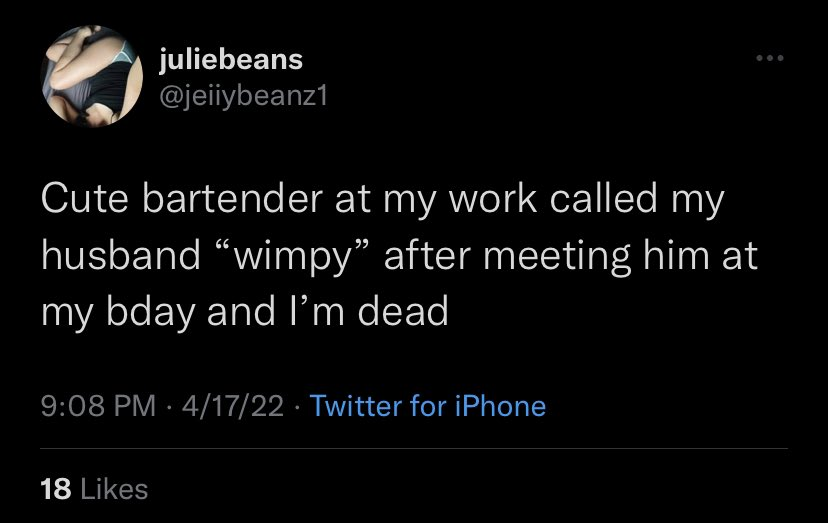Select the @jeiiybeanz1 handle
Screen dimensions: 828x523
pyautogui.click(x=243, y=96)
